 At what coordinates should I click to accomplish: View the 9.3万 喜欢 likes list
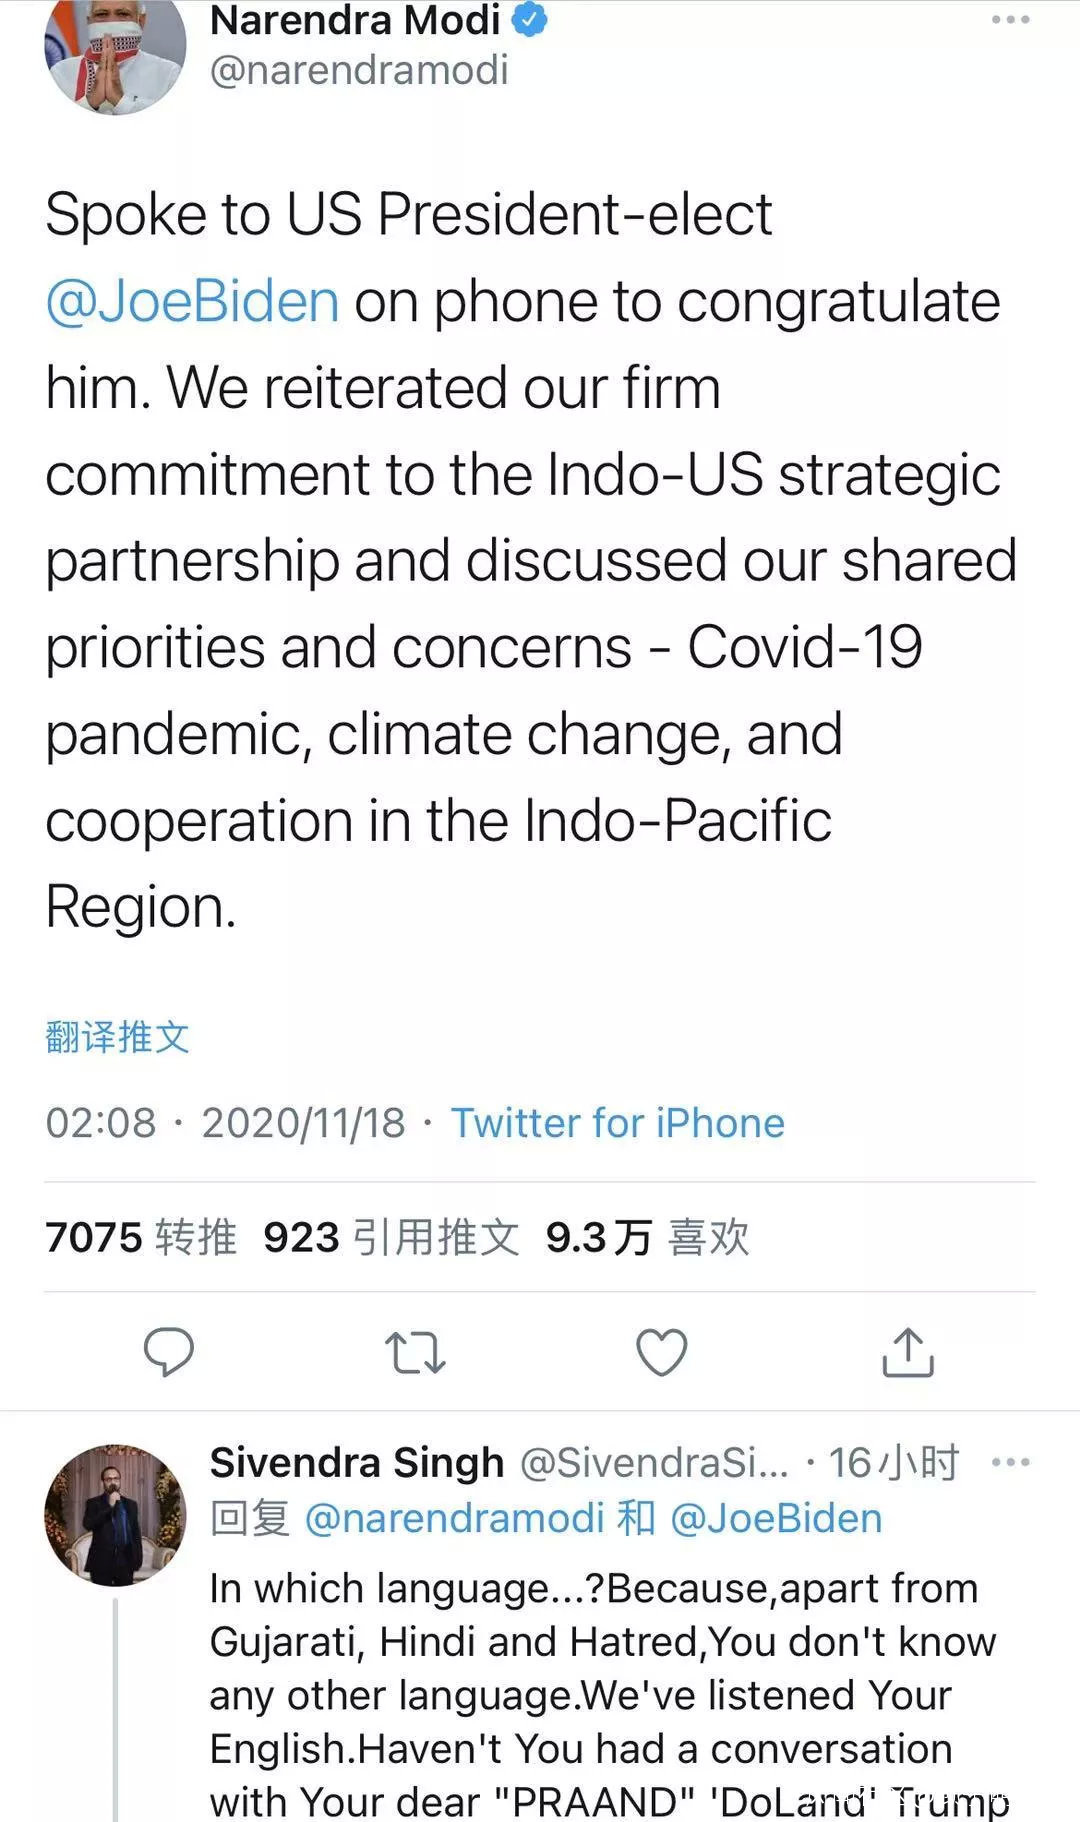647,1237
